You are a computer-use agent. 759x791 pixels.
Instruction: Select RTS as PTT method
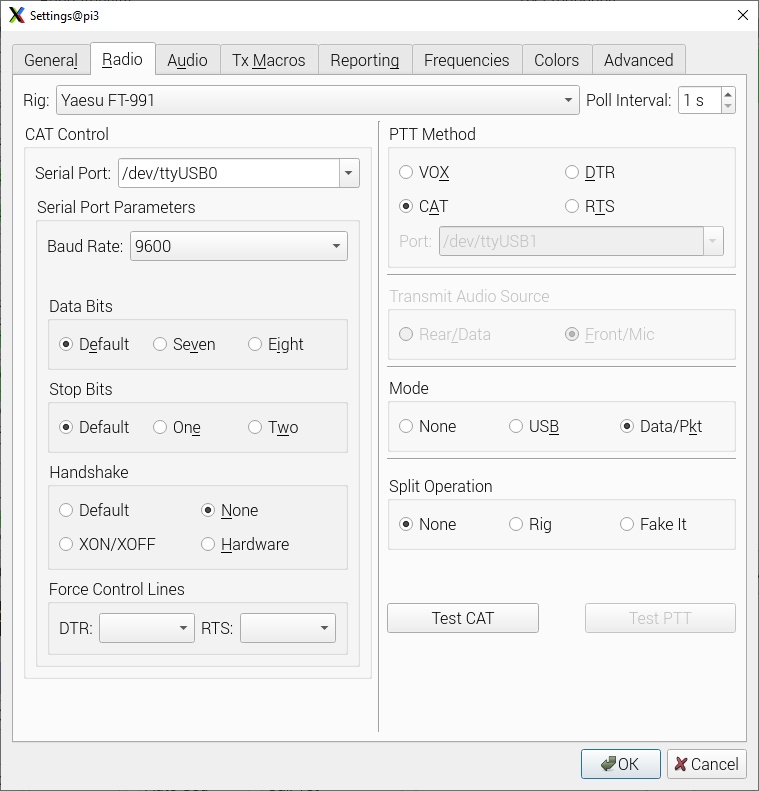(x=590, y=206)
